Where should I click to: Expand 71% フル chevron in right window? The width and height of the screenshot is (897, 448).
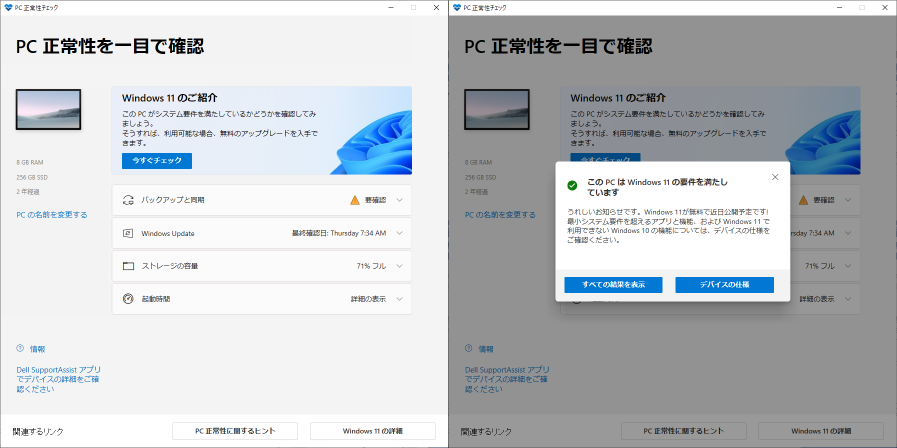(848, 266)
